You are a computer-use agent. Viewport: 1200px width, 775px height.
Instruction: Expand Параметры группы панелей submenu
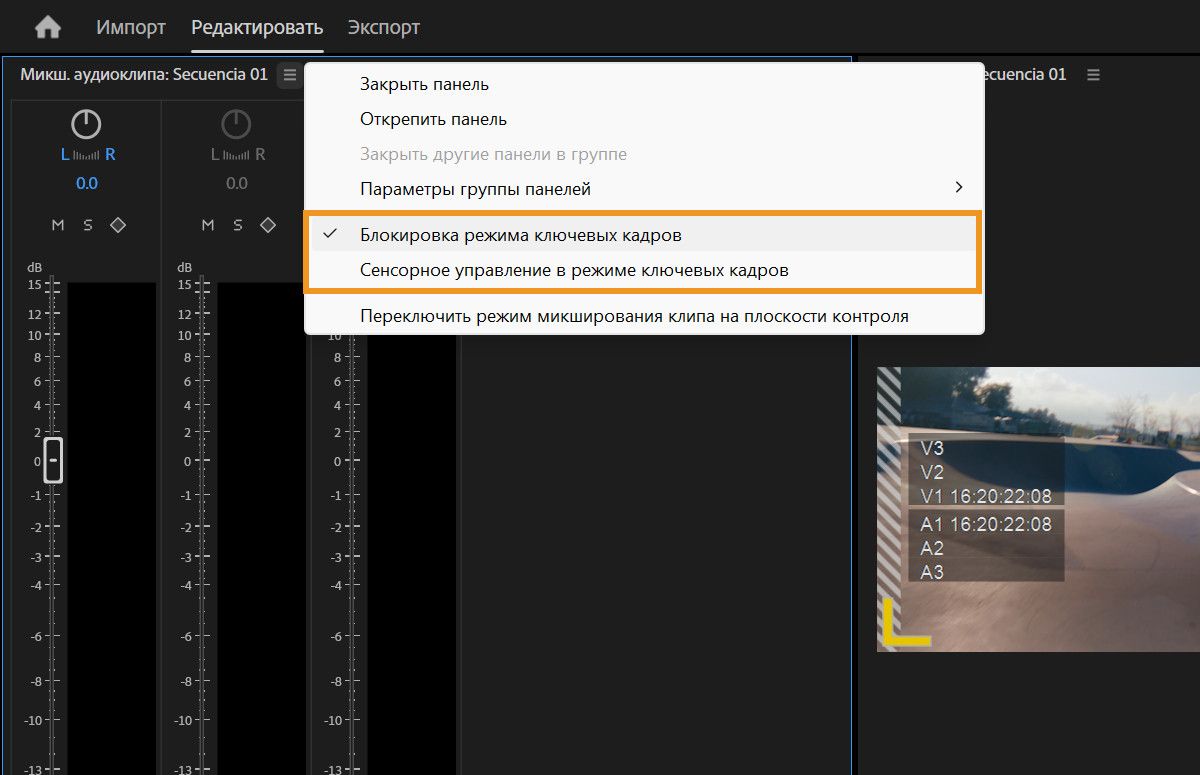pos(644,188)
